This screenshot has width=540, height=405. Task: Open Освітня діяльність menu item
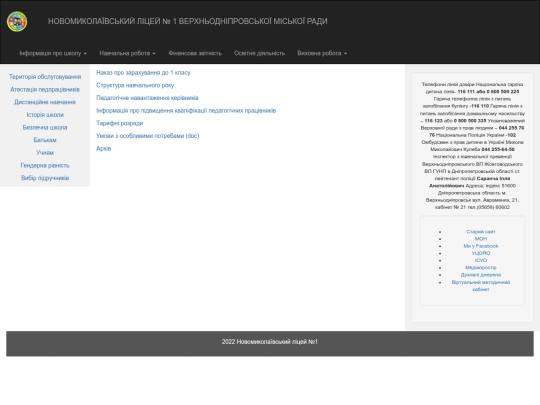(259, 53)
